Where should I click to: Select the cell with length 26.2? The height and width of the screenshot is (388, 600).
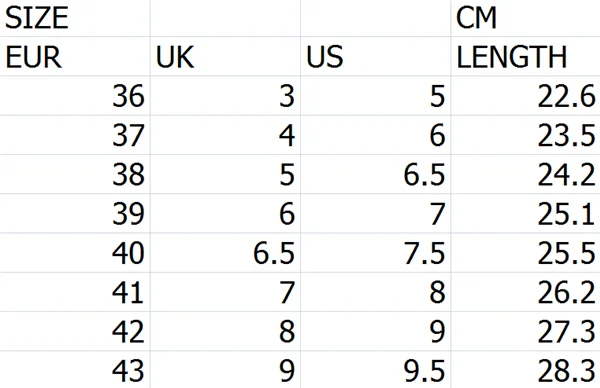[525, 292]
